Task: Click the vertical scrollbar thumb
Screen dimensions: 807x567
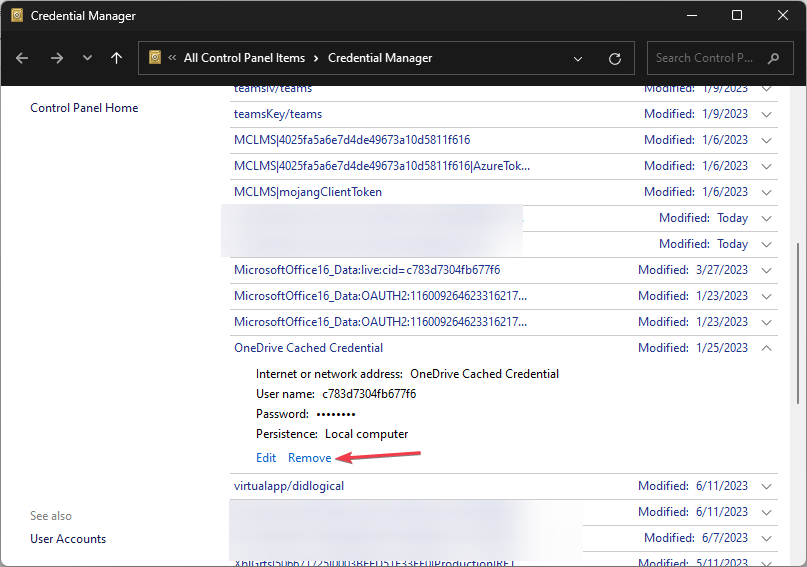Action: [798, 323]
